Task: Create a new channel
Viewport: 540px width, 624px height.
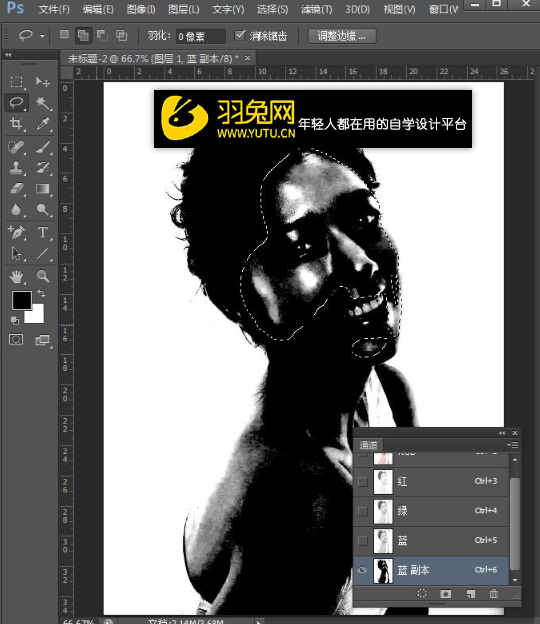Action: 470,594
